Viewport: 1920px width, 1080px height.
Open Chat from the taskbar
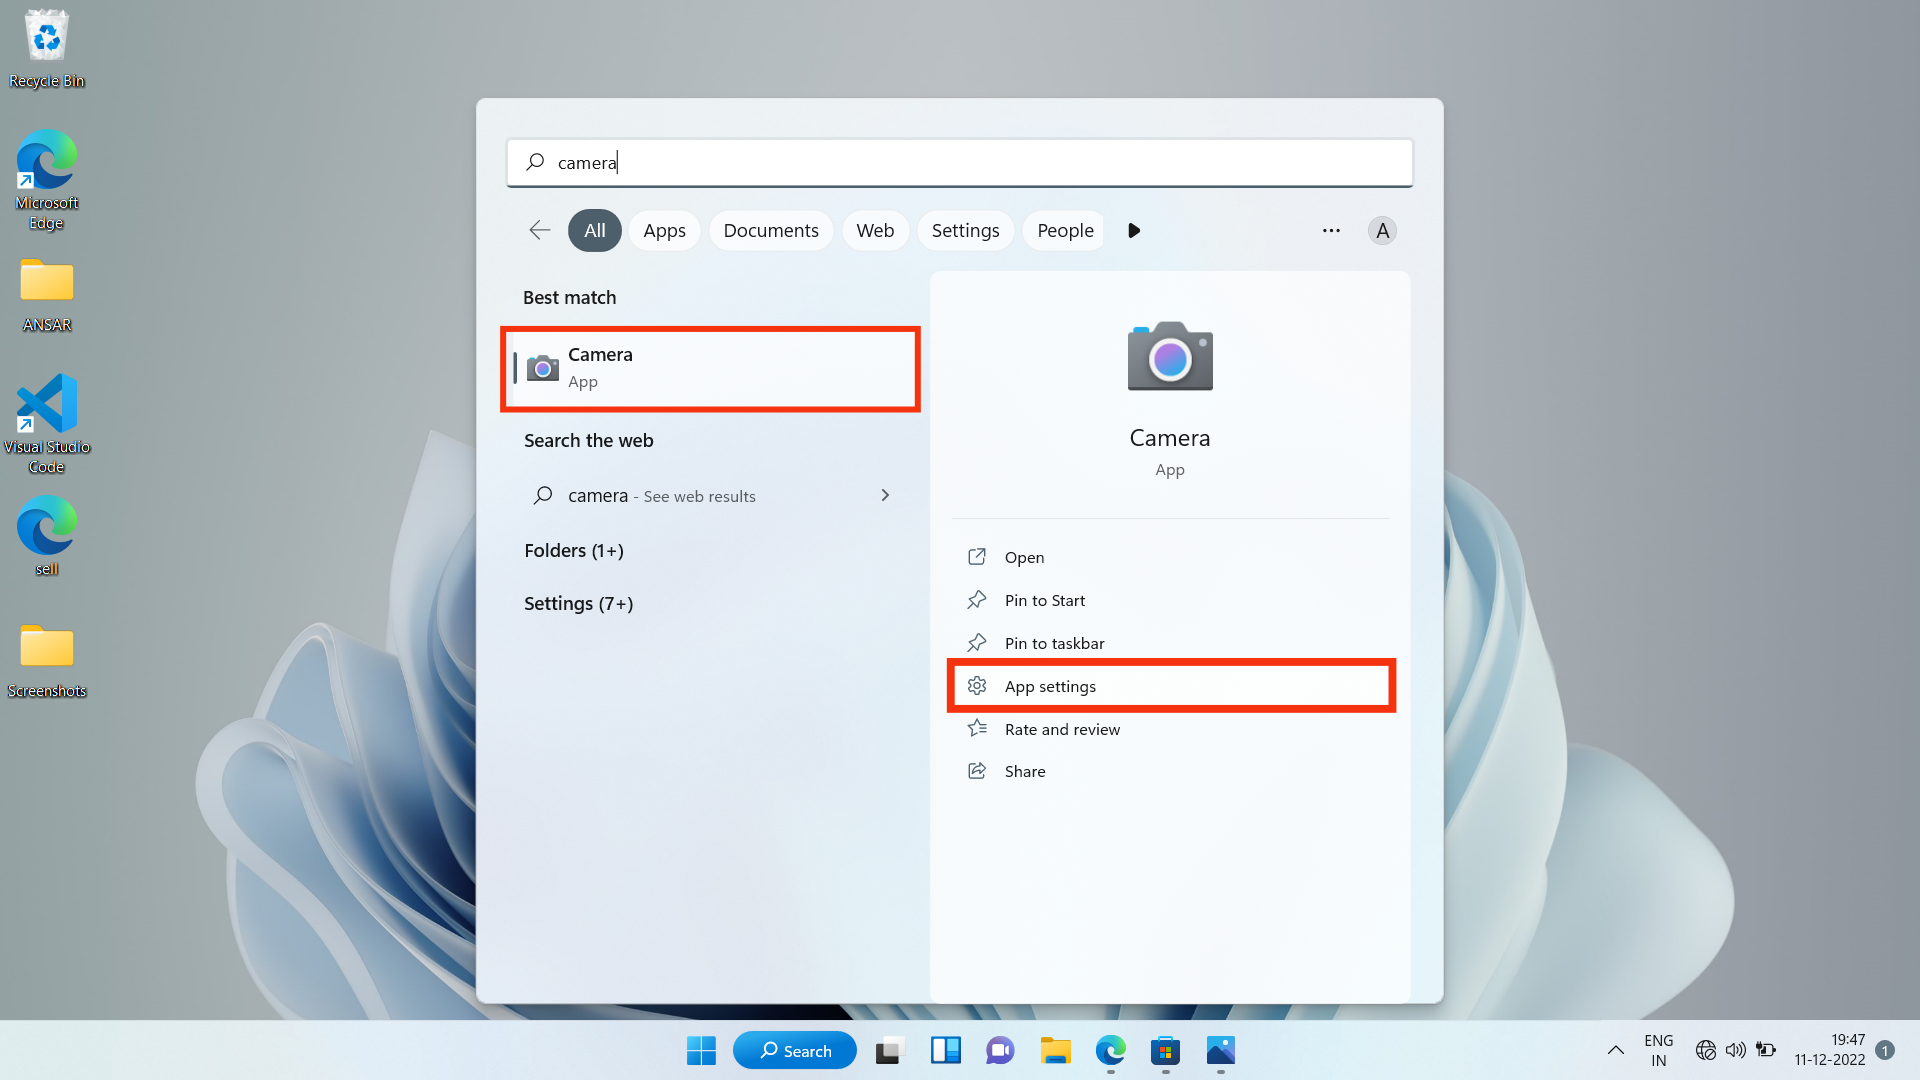coord(999,1050)
